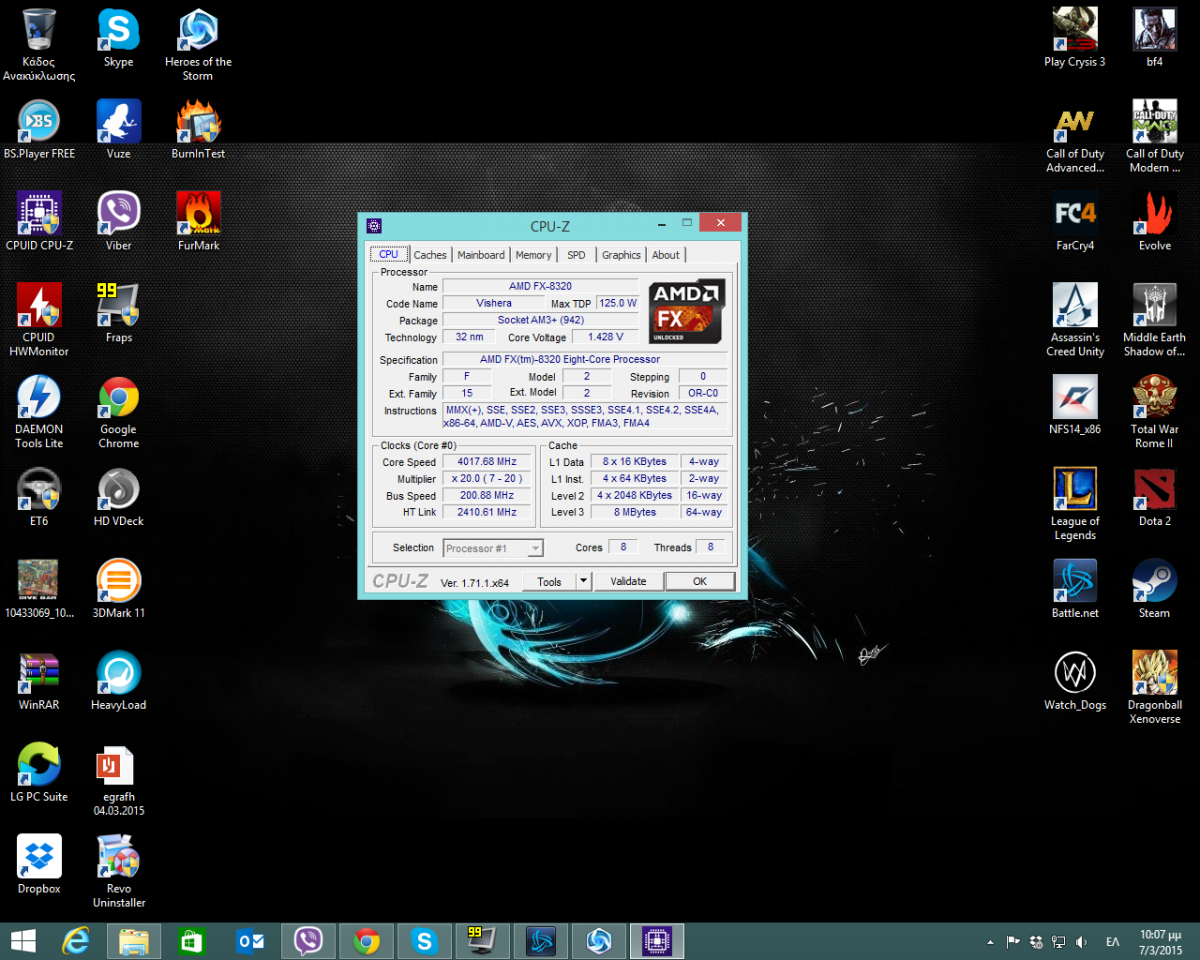Select the DAEMON Tools Lite icon
The height and width of the screenshot is (960, 1200).
(x=39, y=412)
